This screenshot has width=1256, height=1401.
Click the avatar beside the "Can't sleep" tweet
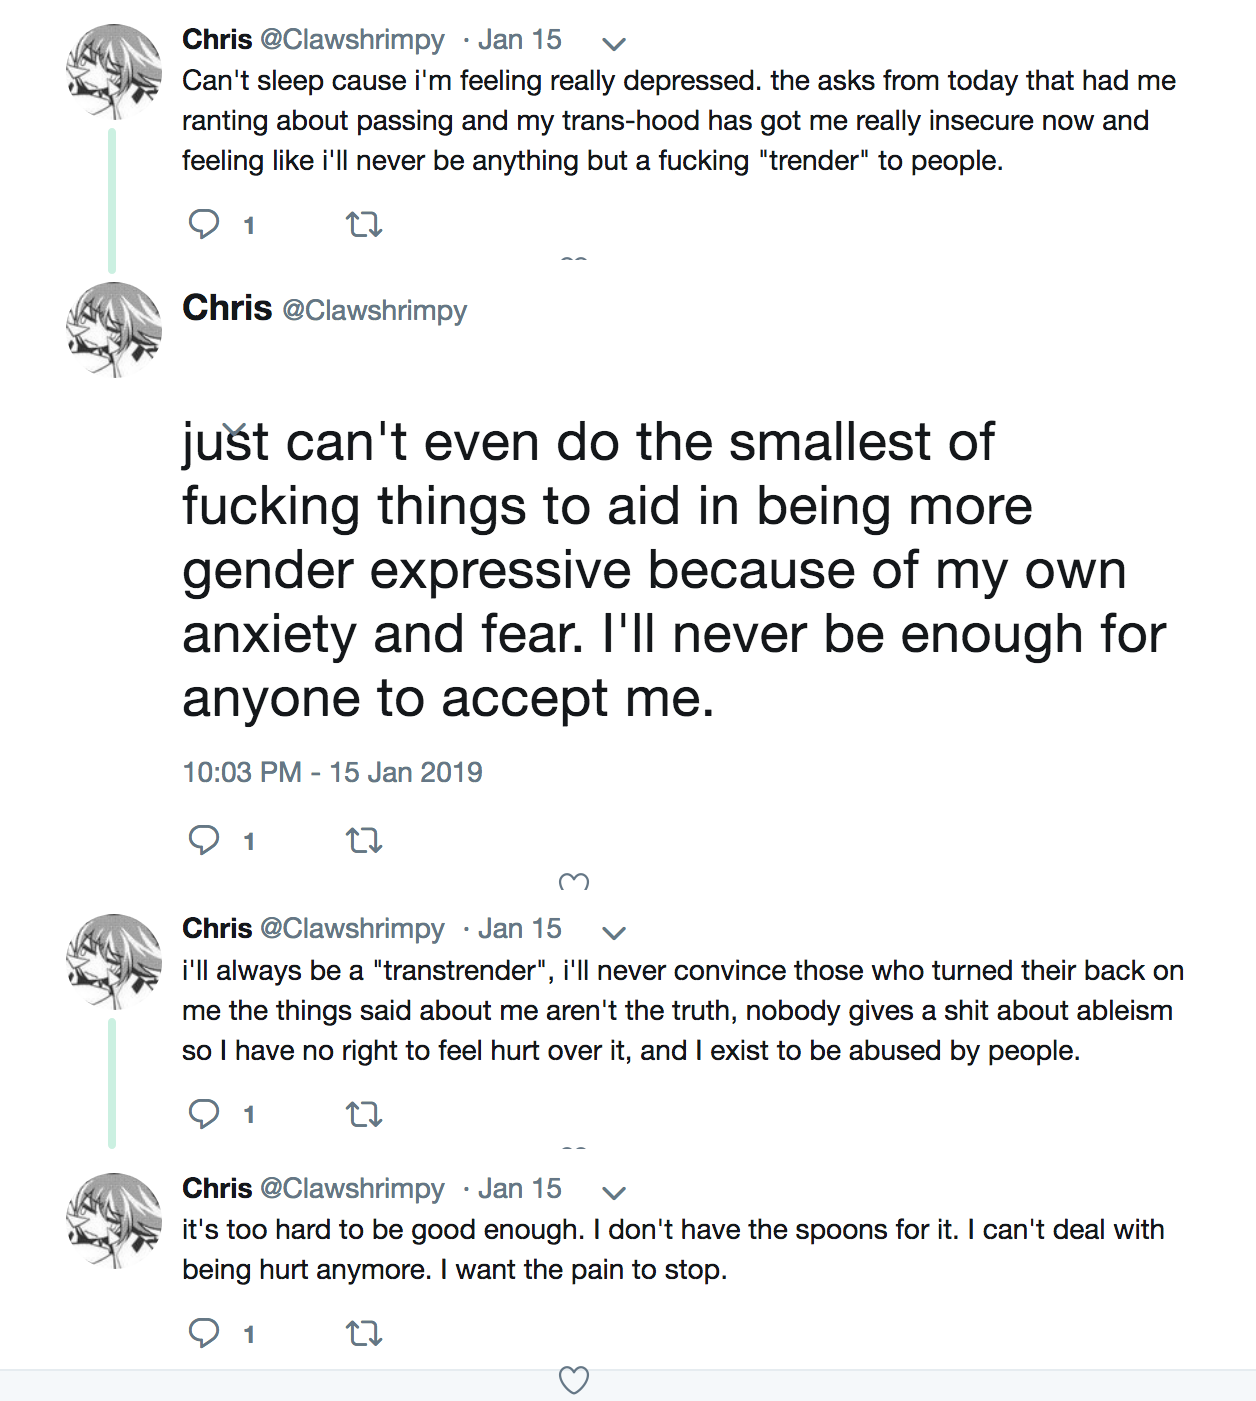coord(114,72)
